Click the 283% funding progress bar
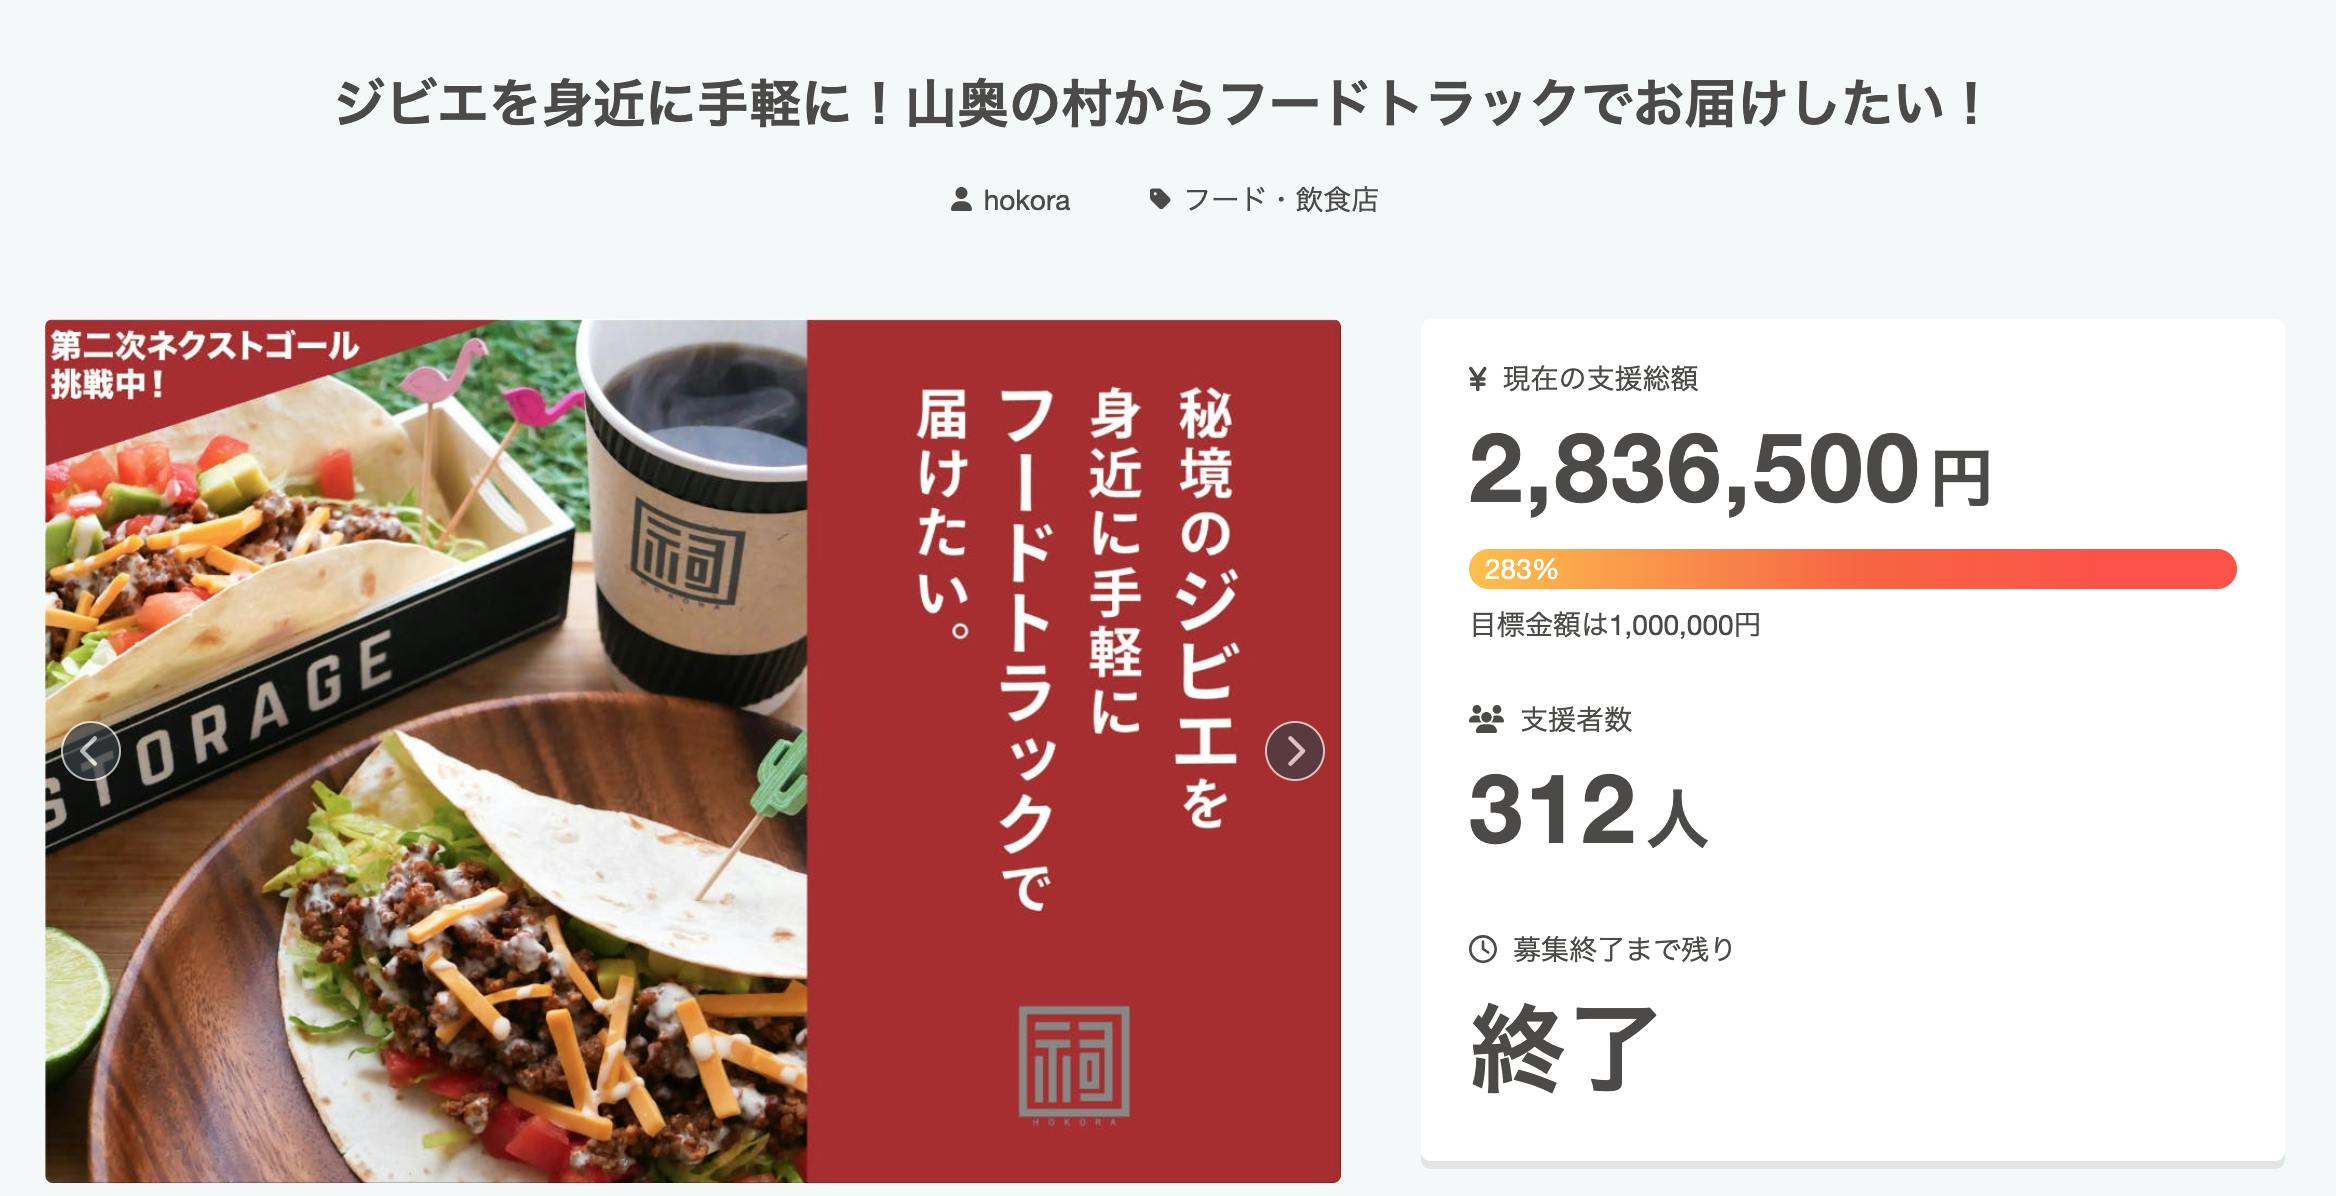The height and width of the screenshot is (1196, 2336). (x=1852, y=569)
